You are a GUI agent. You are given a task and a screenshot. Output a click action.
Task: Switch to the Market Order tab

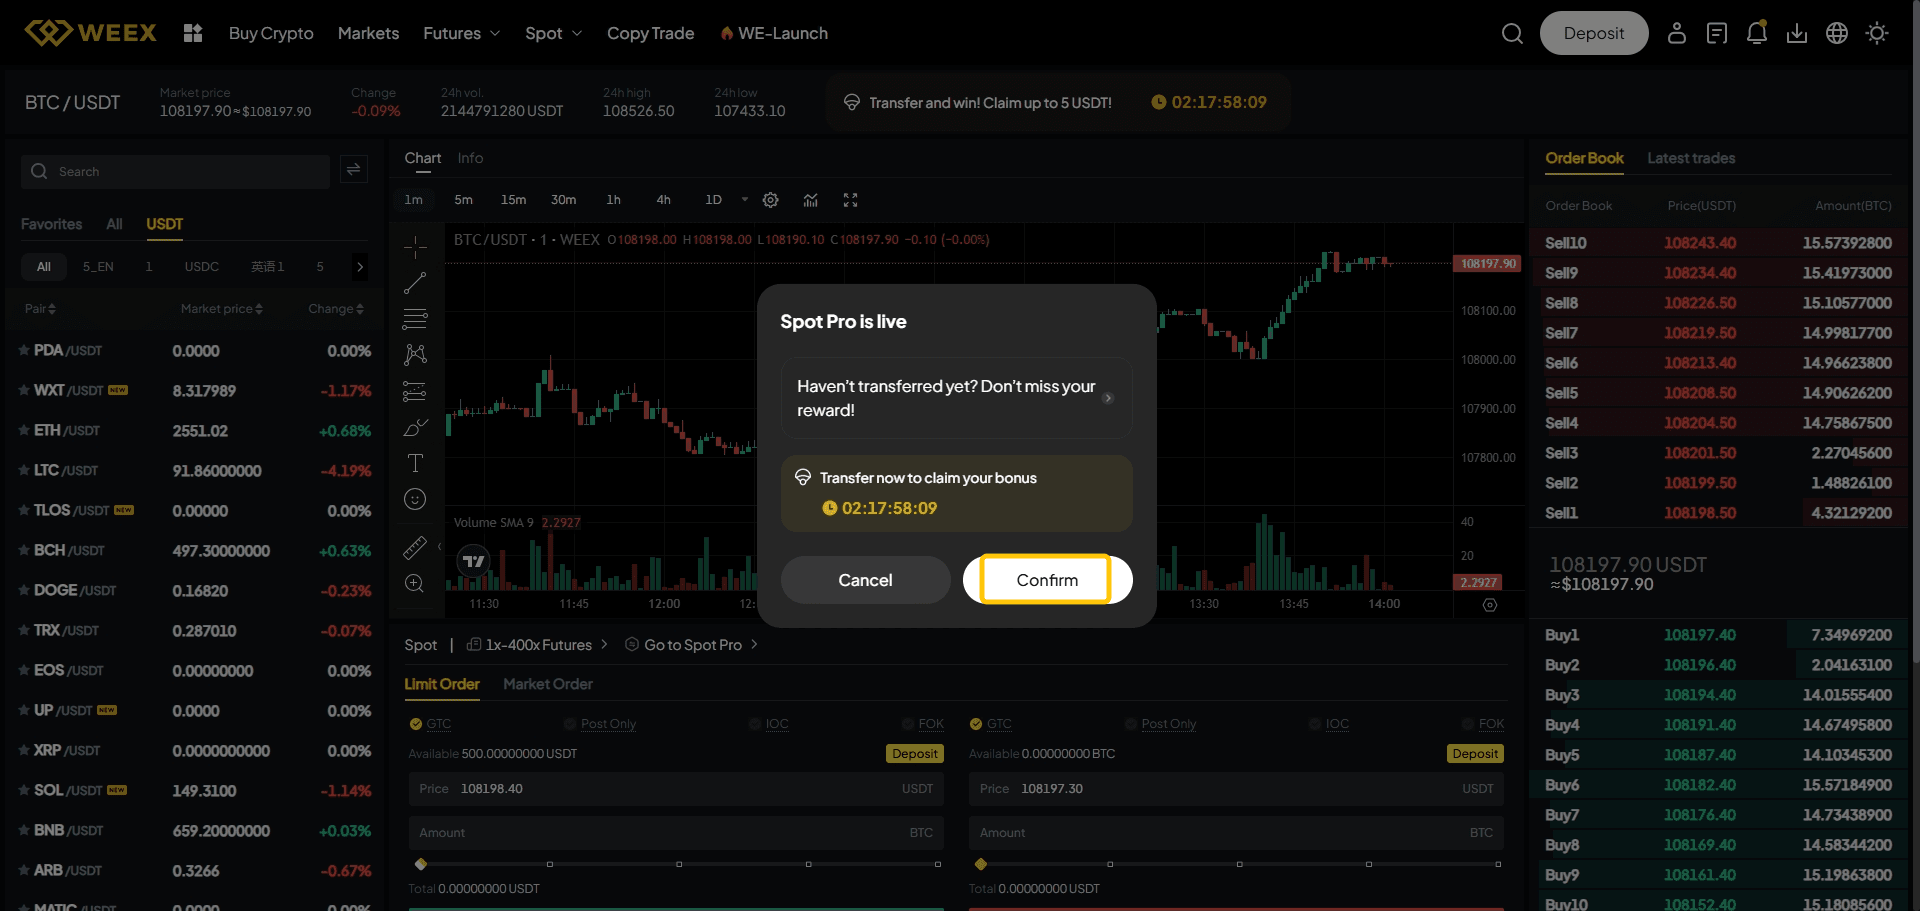tap(548, 684)
